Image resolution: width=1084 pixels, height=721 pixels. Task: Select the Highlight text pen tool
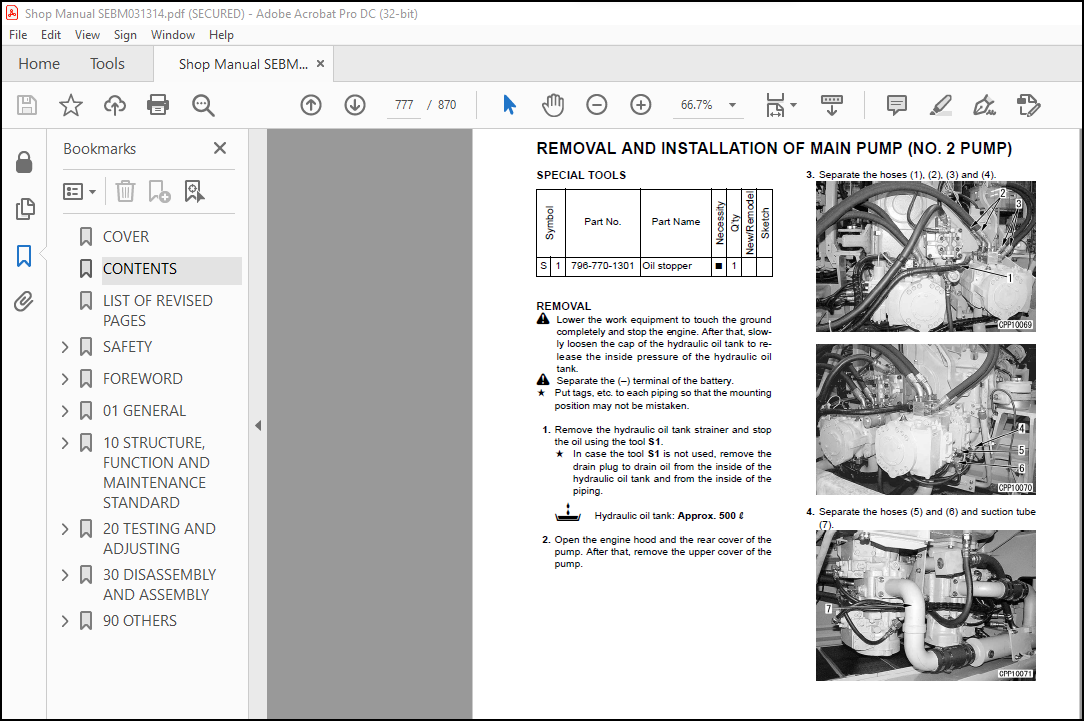941,105
